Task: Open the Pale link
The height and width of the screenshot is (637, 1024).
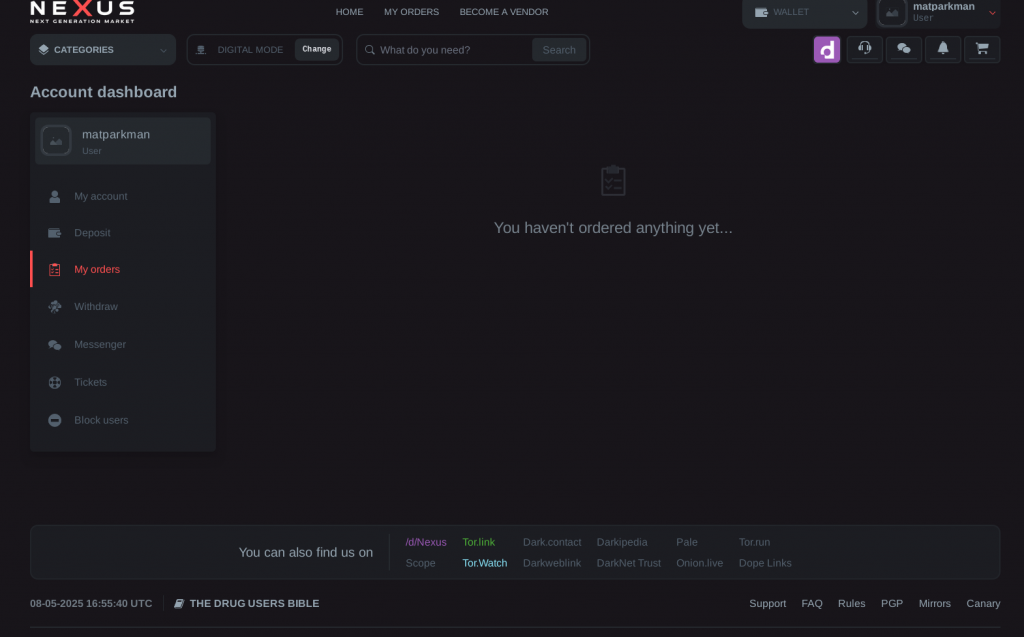Action: pos(687,542)
